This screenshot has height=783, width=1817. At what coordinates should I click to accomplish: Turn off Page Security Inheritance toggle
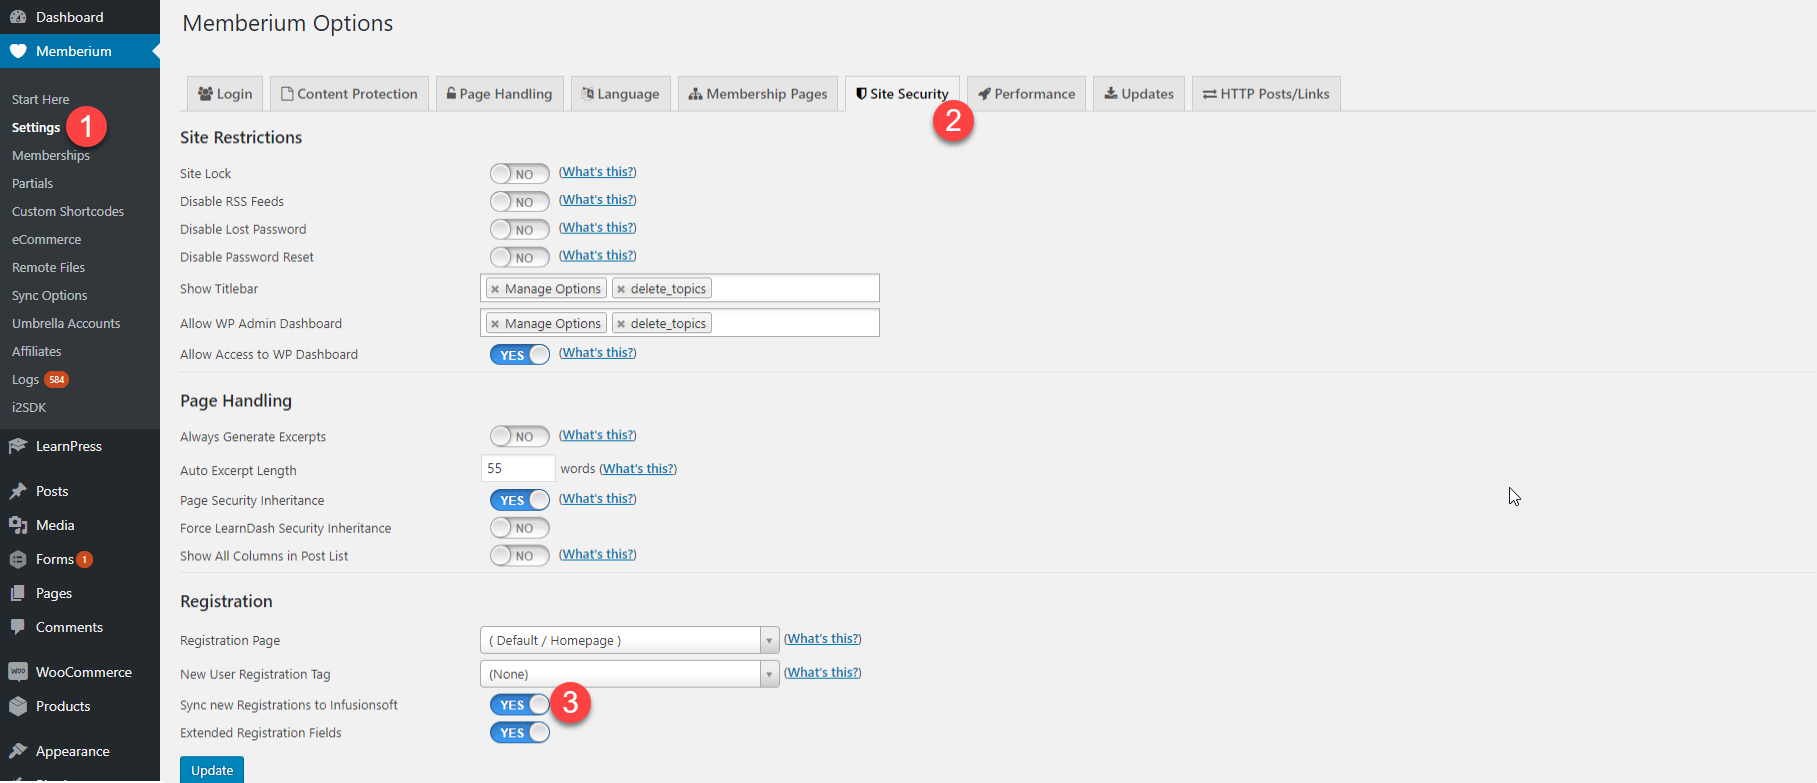(x=520, y=500)
